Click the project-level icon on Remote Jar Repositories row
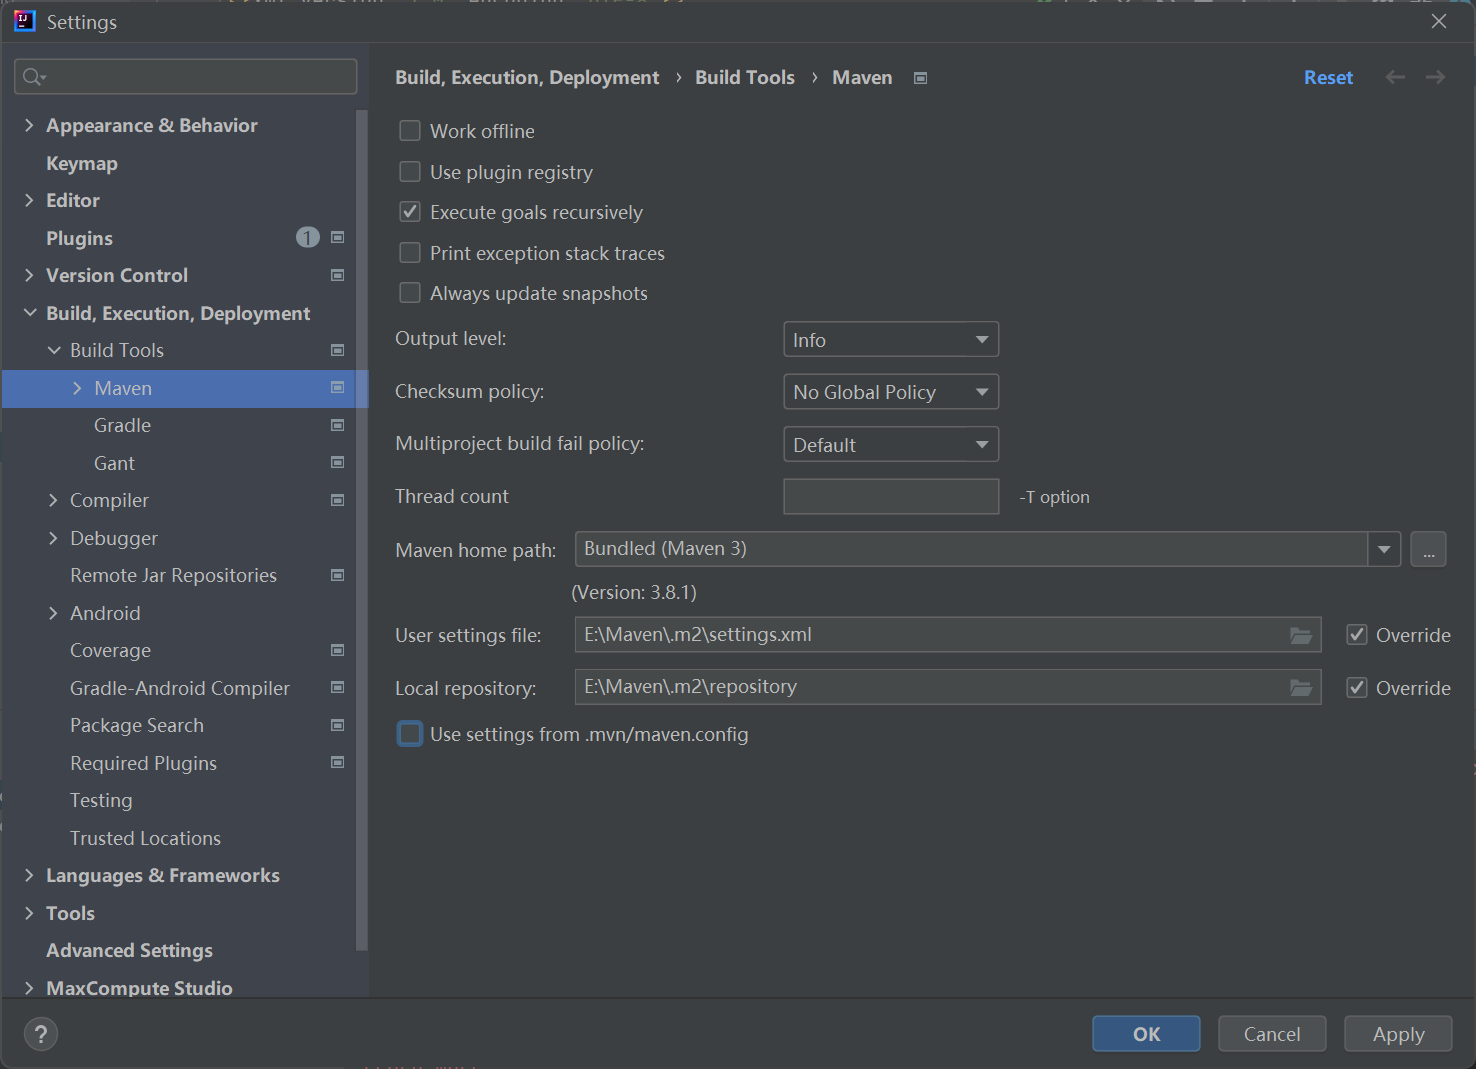 click(x=338, y=575)
